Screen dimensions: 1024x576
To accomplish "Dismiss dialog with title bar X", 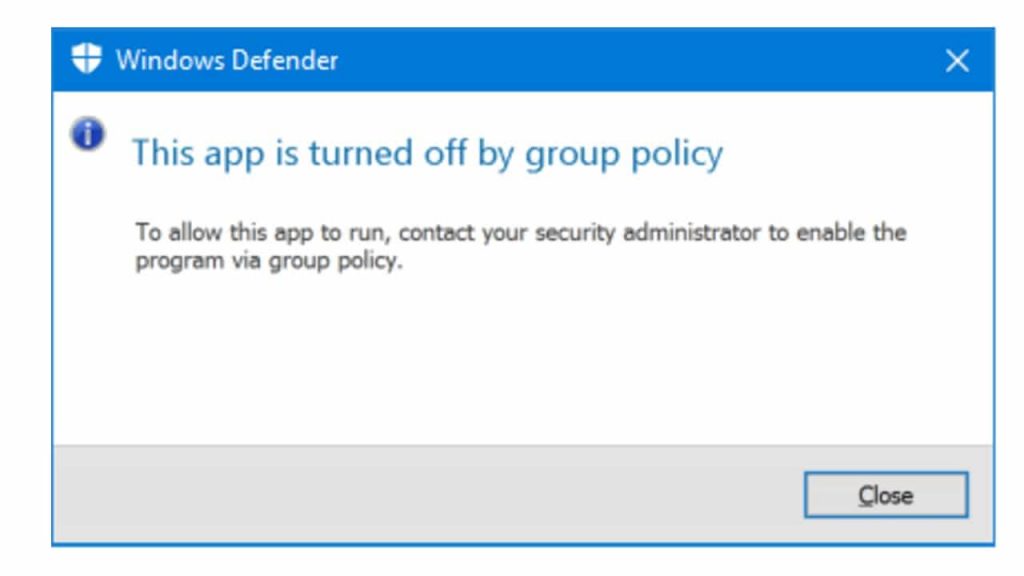I will (x=957, y=61).
